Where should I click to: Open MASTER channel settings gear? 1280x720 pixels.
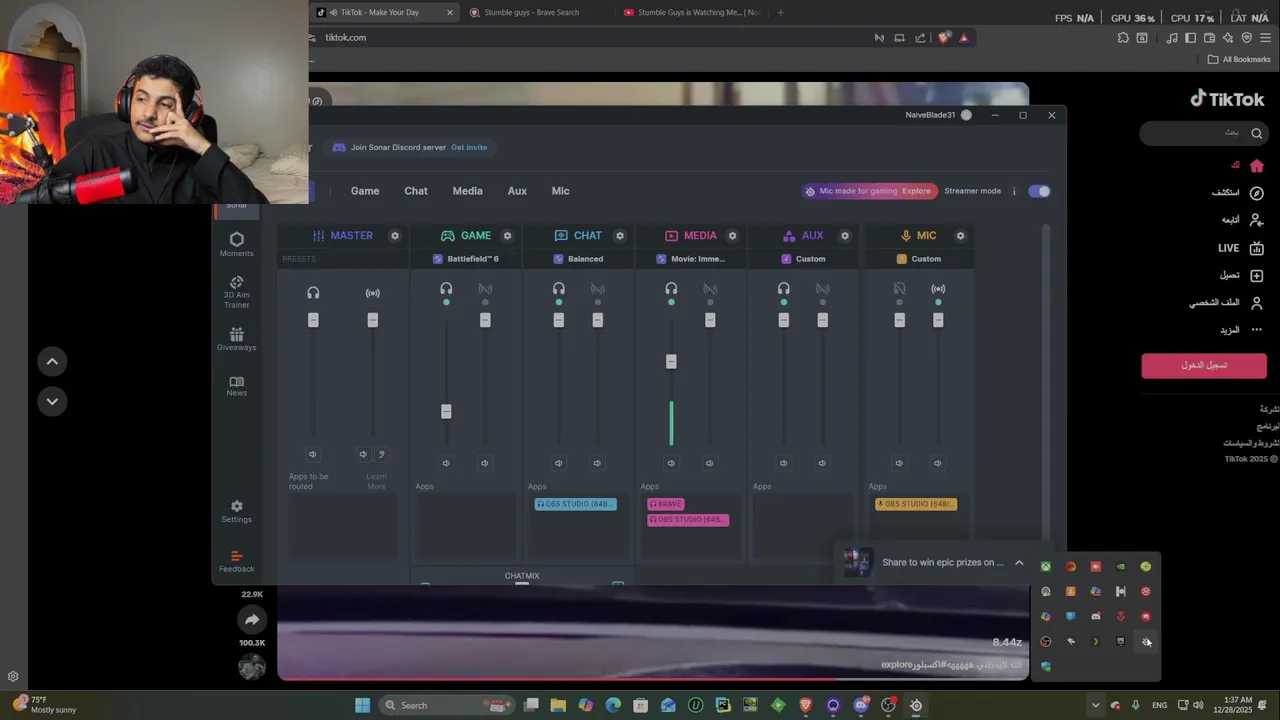[x=395, y=236]
